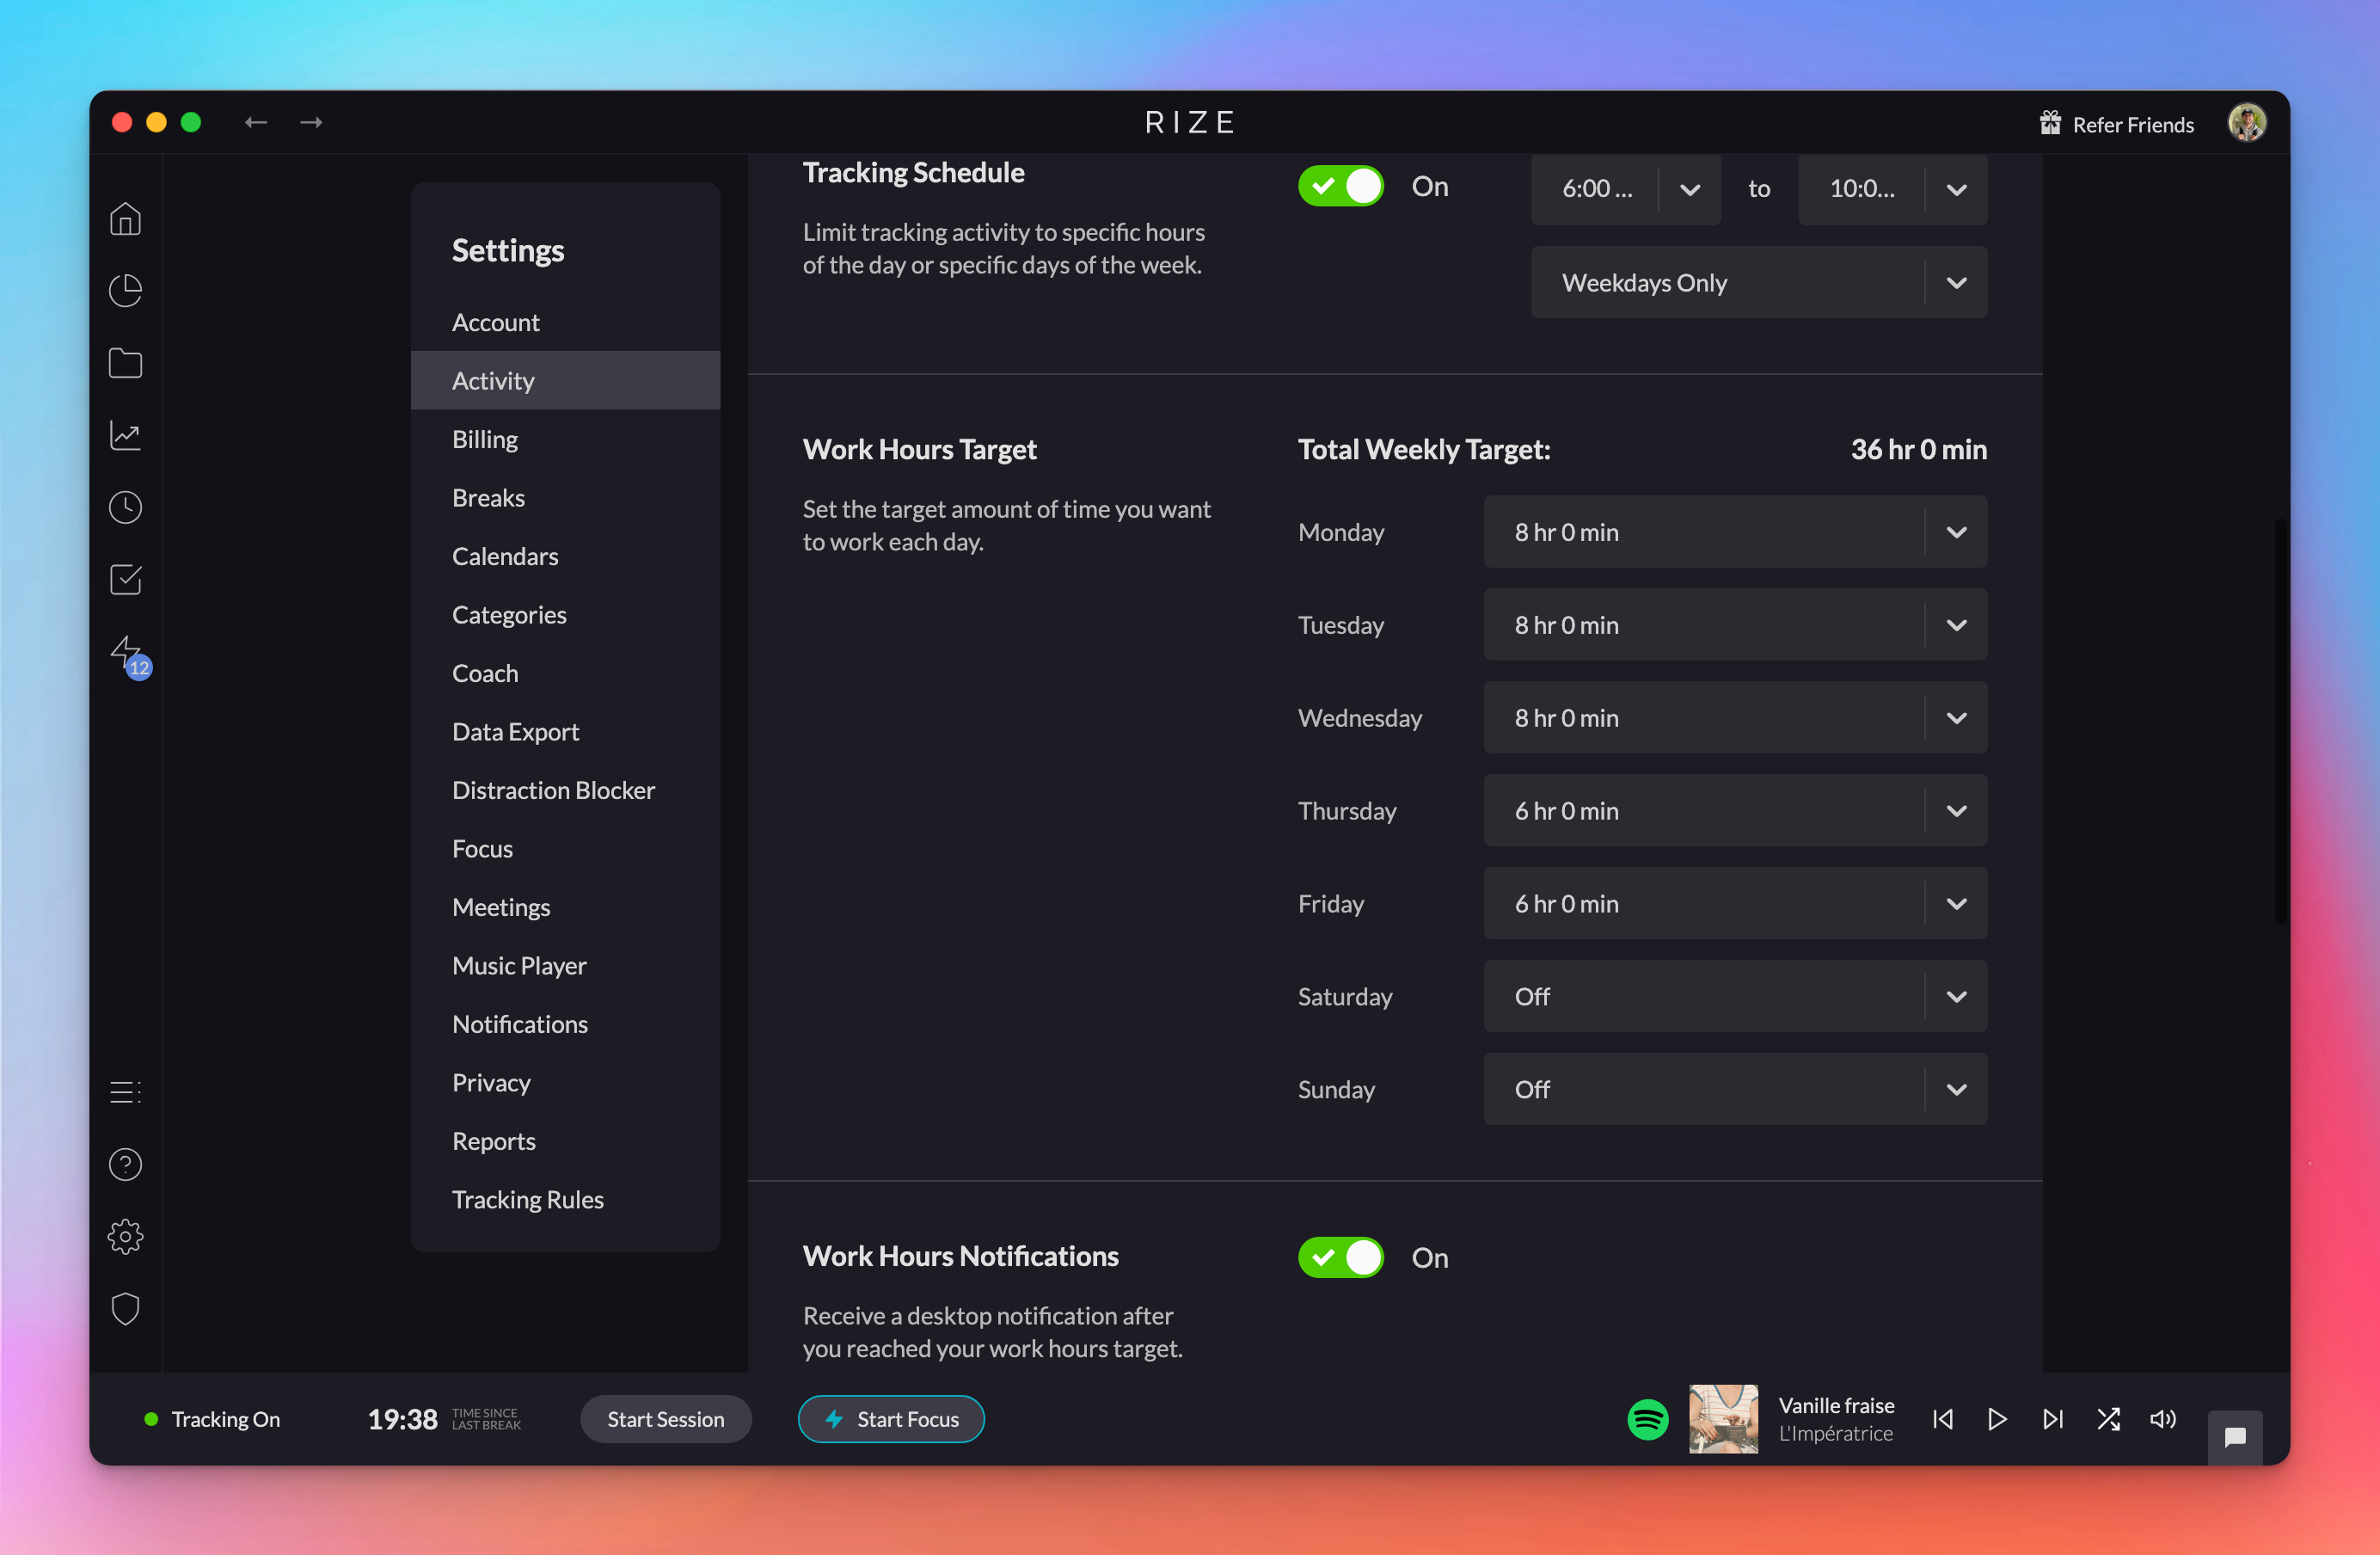Screen dimensions: 2380x1555
Task: Open the volume speaker control
Action: click(x=2162, y=1419)
